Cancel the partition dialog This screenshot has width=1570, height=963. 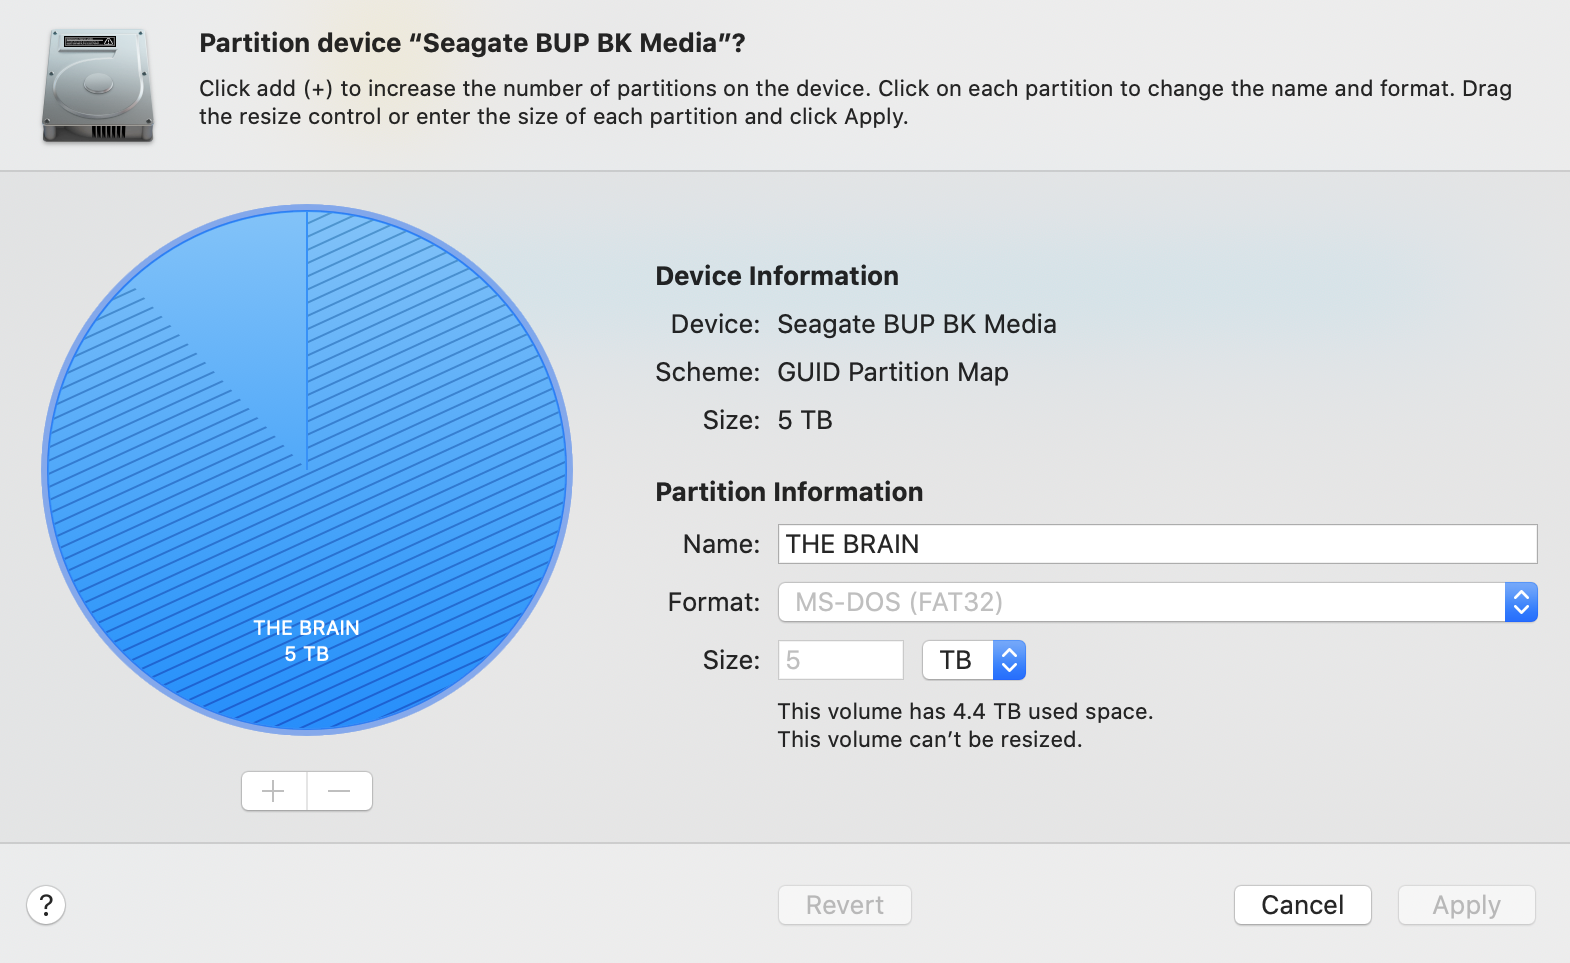click(x=1302, y=905)
